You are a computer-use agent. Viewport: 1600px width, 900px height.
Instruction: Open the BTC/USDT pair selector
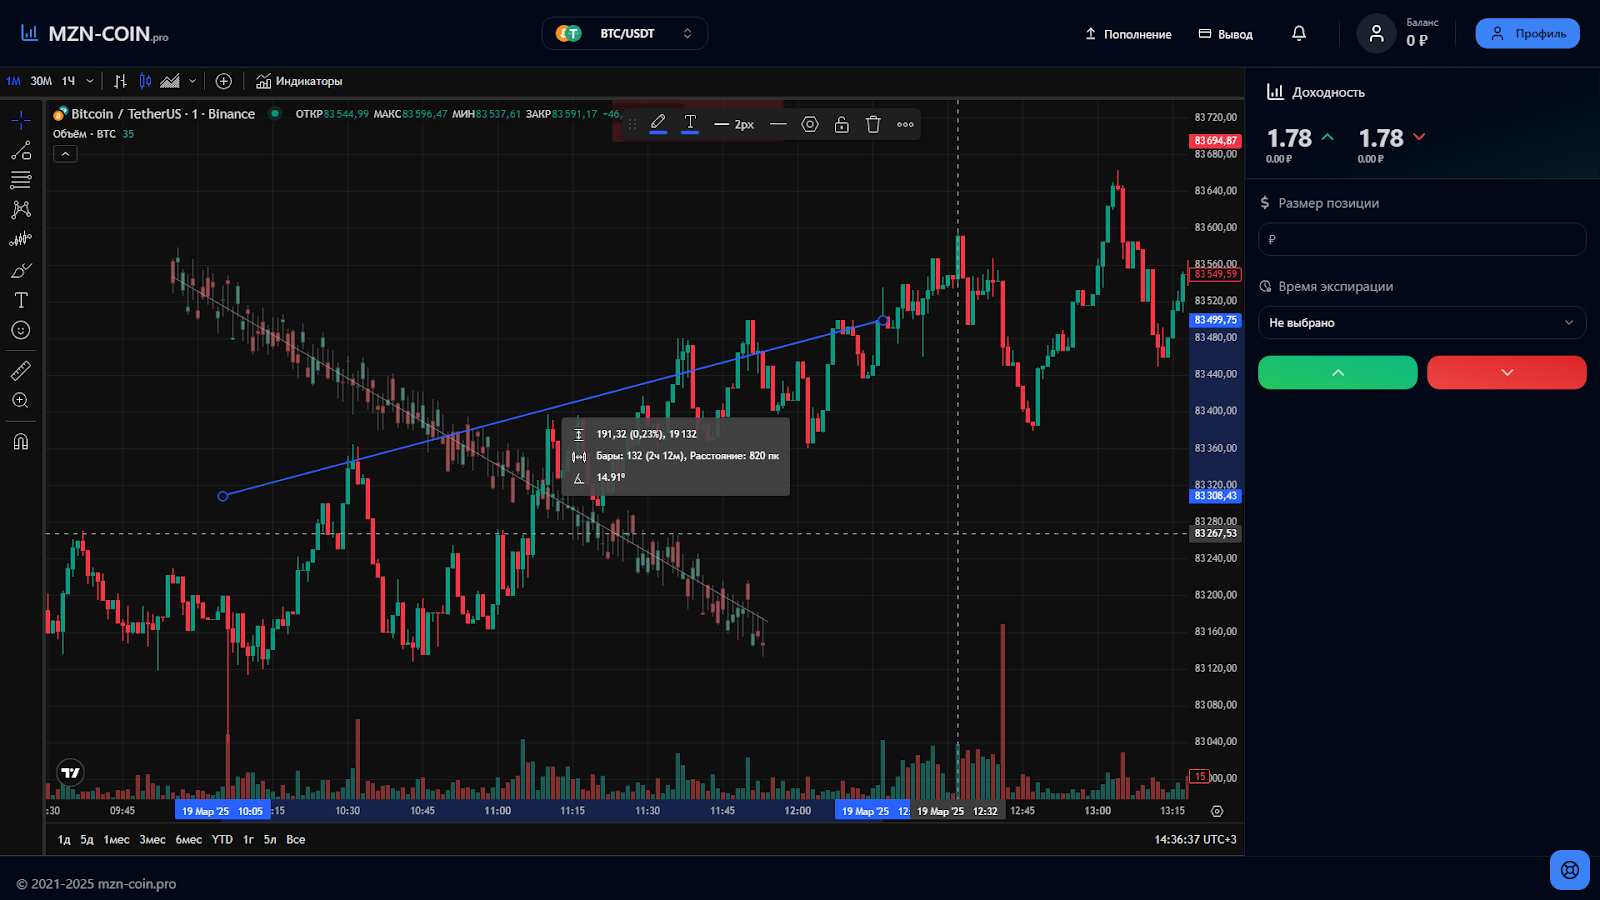tap(625, 33)
